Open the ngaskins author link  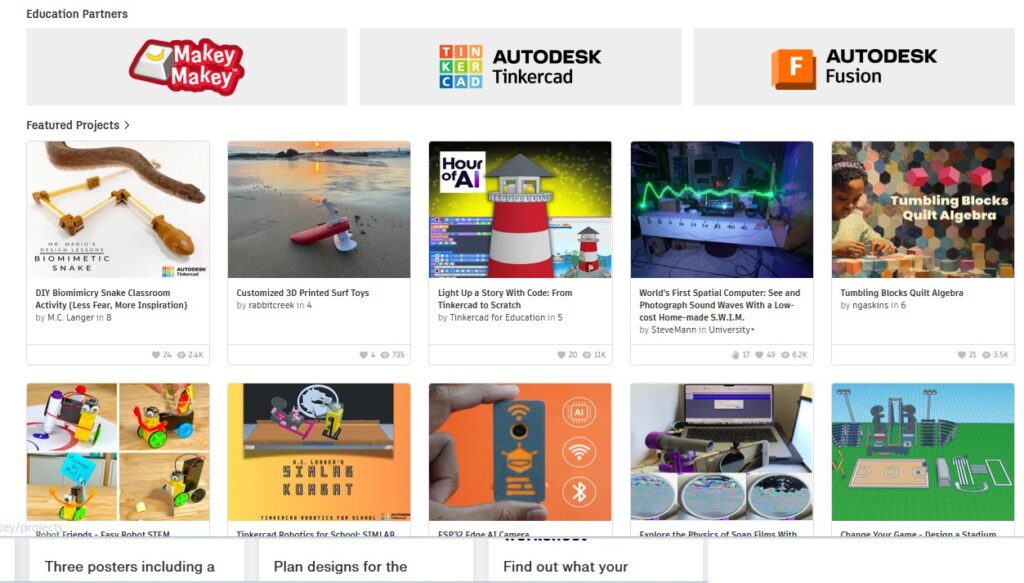click(x=871, y=305)
